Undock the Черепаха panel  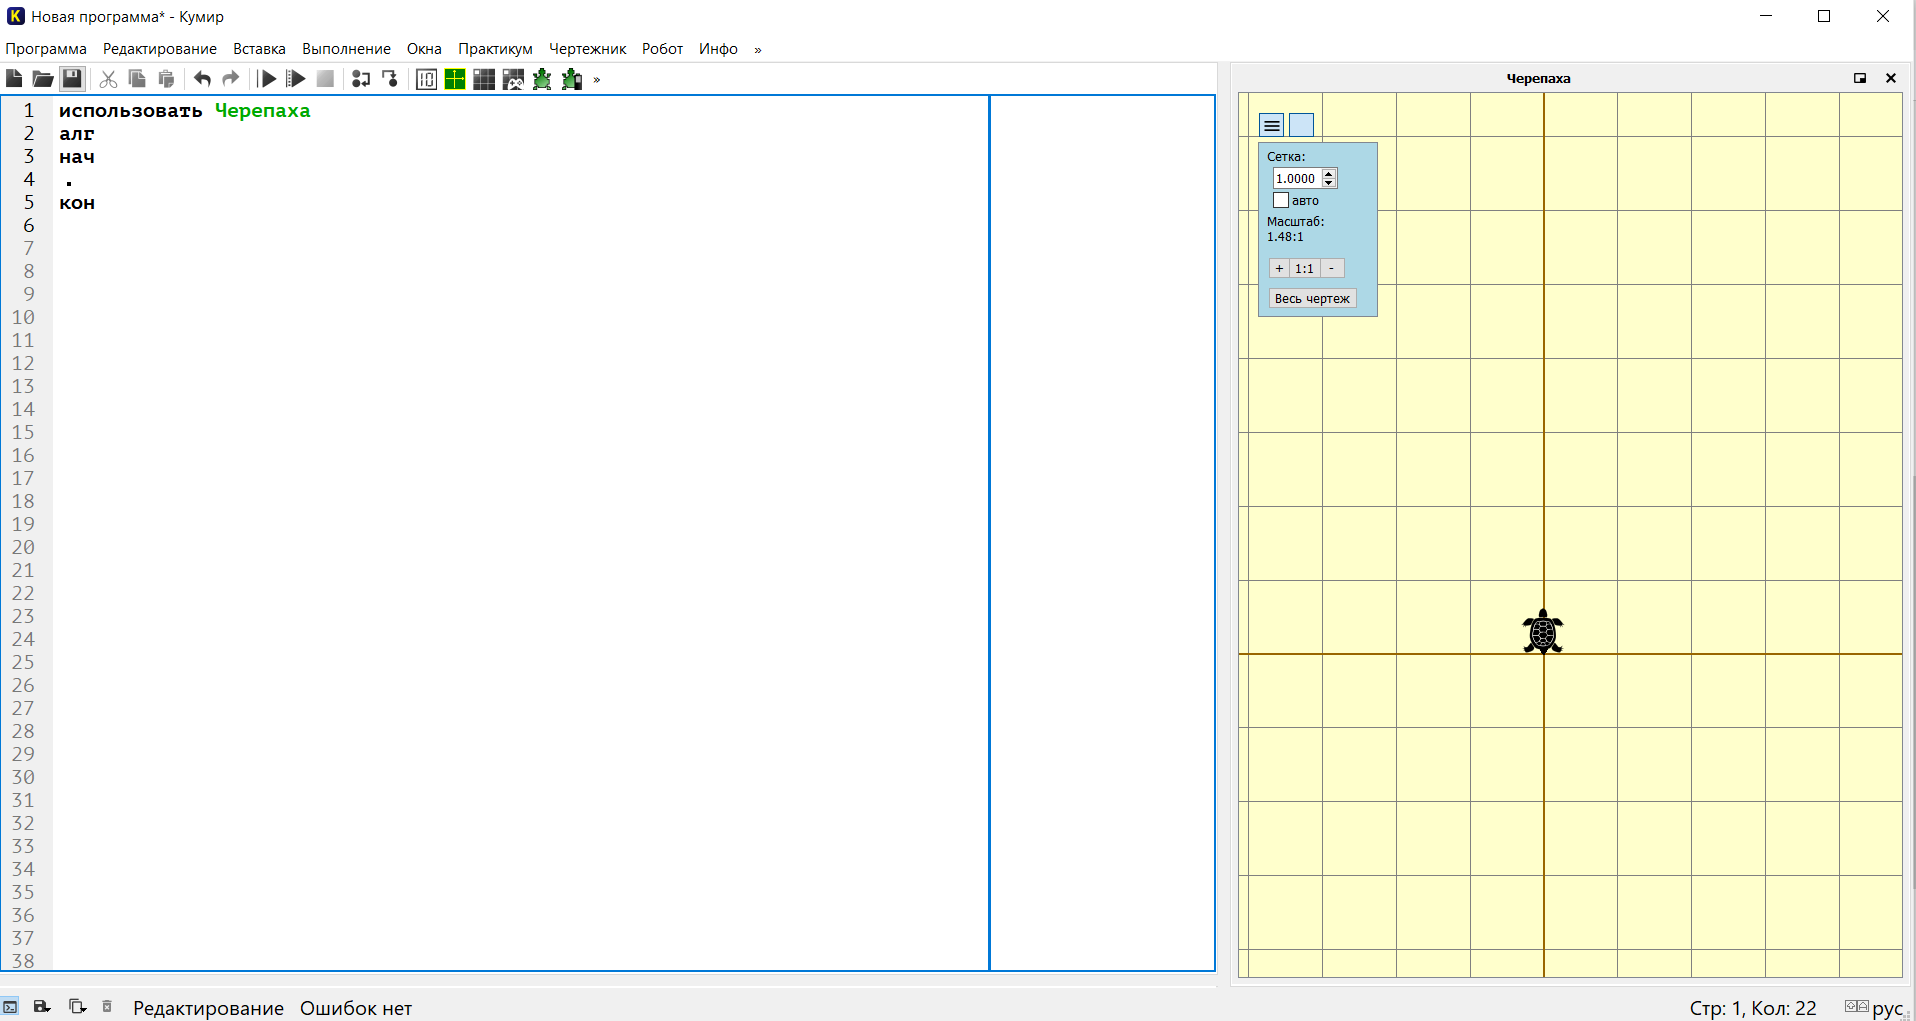(1860, 78)
